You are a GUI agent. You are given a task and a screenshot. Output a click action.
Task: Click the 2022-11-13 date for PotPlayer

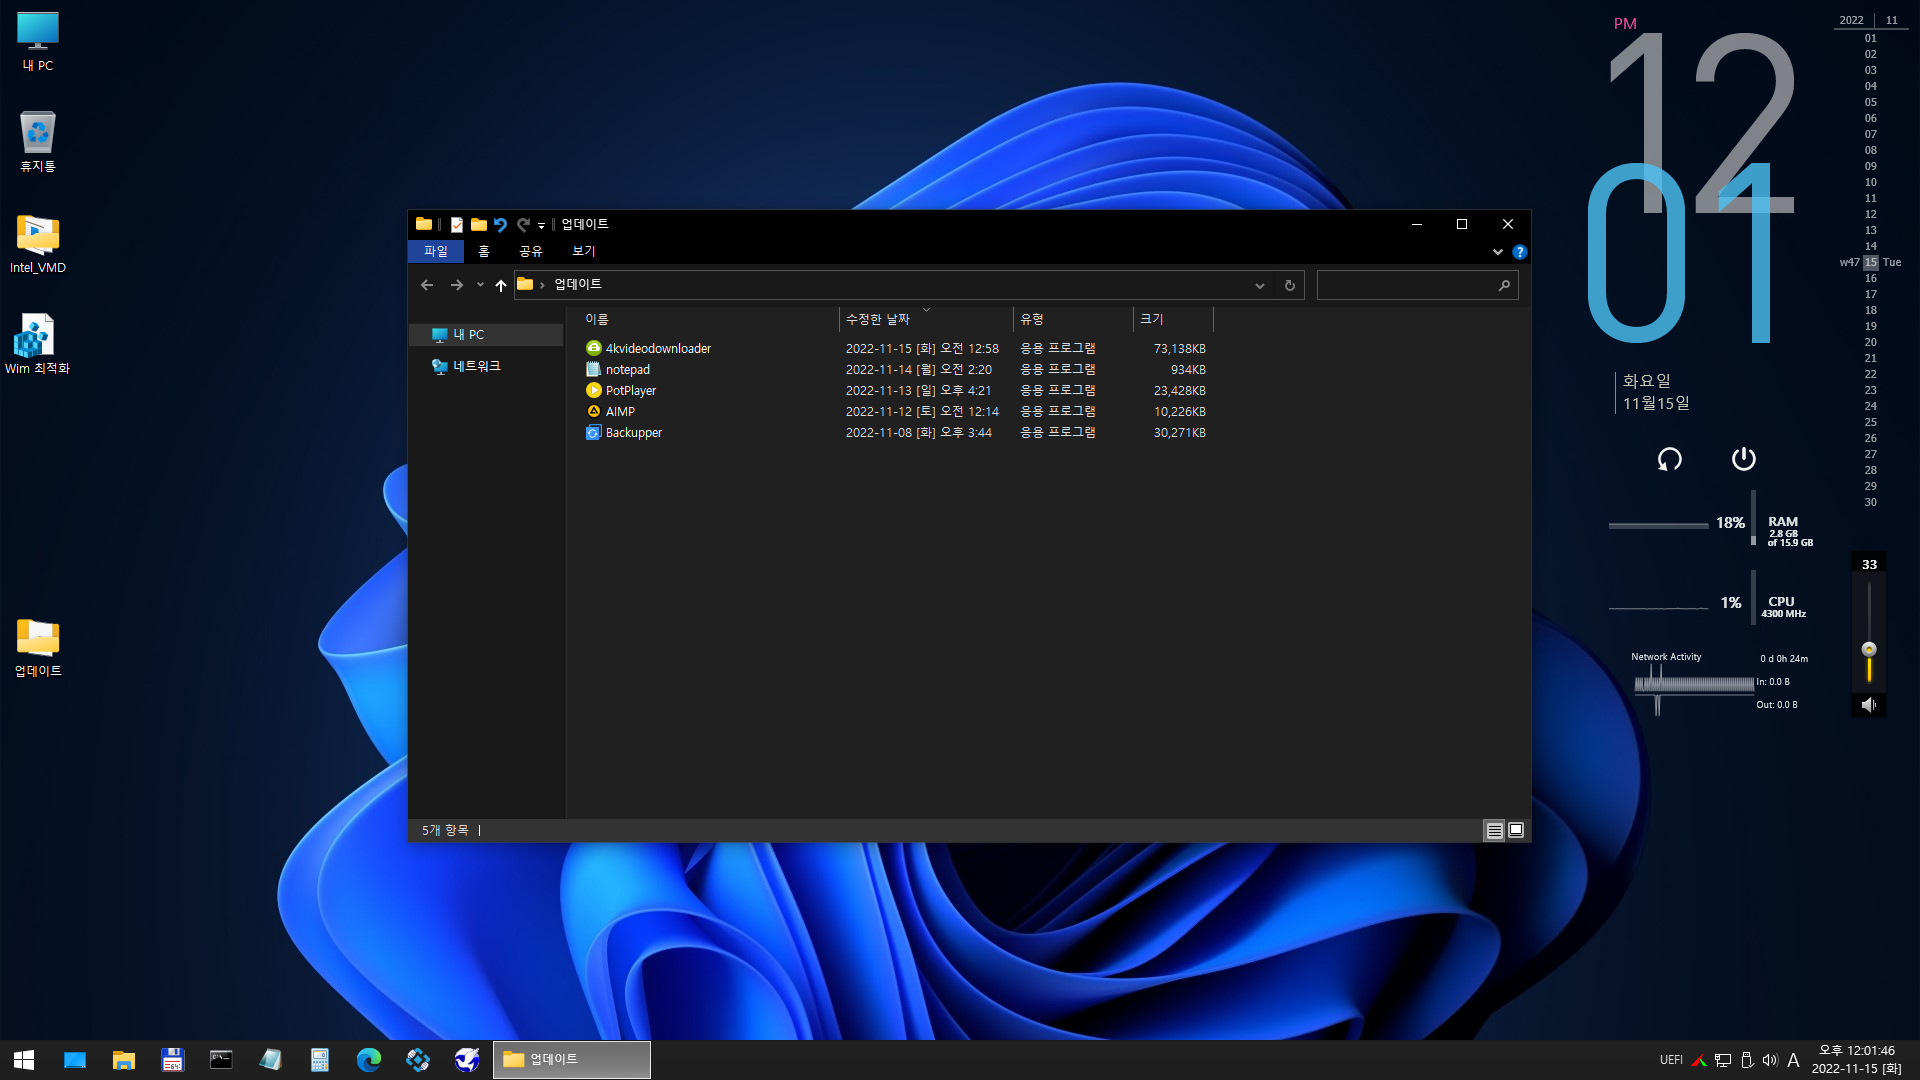[918, 391]
